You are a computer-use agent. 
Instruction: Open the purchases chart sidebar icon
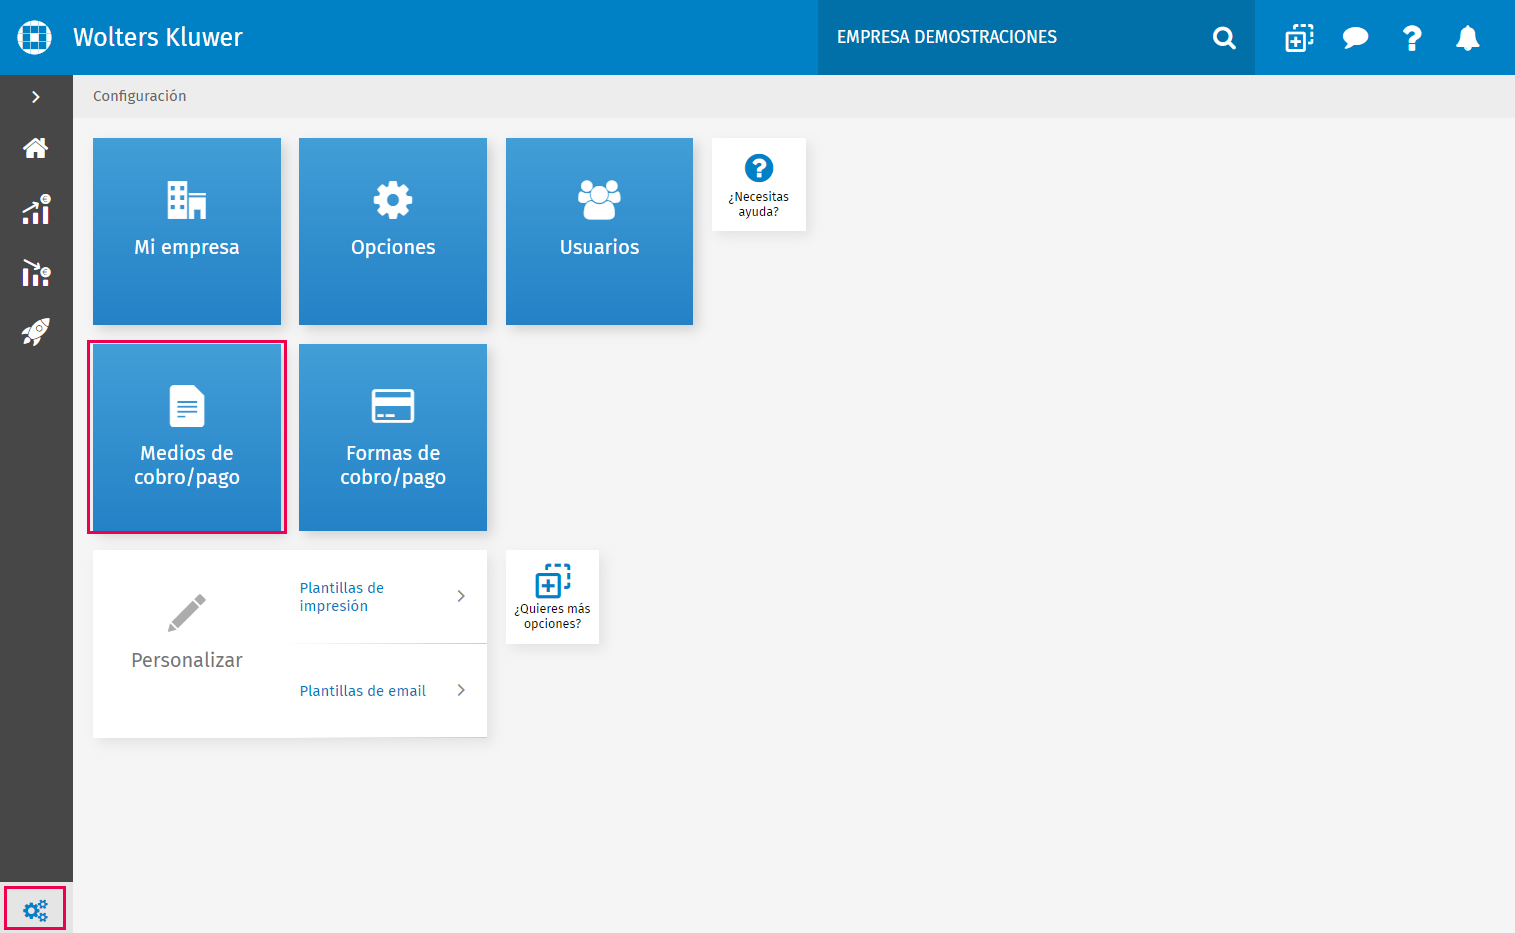pyautogui.click(x=36, y=273)
